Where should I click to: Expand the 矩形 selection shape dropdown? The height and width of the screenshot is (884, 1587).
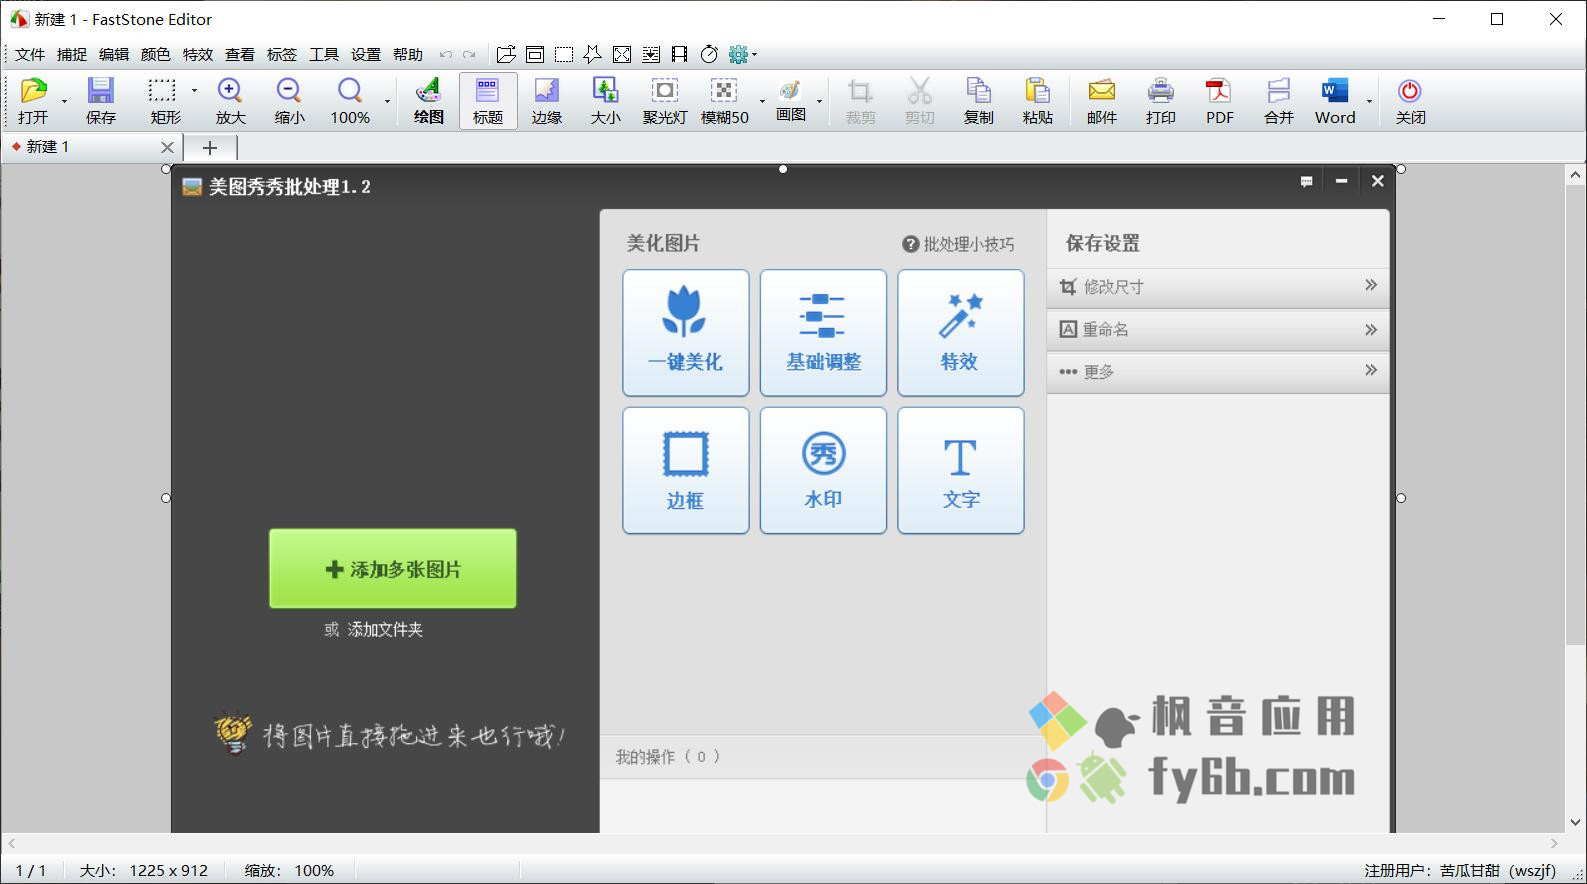click(194, 90)
